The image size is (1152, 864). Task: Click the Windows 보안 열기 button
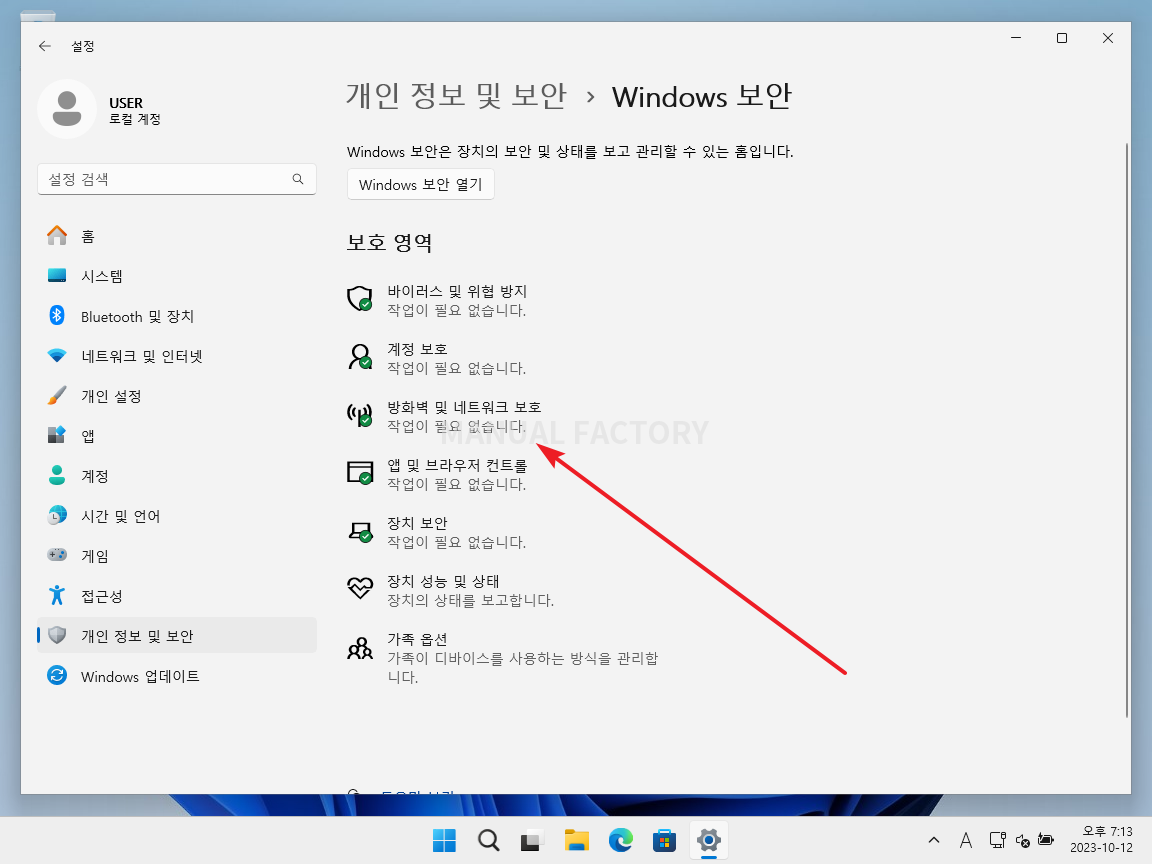tap(420, 184)
